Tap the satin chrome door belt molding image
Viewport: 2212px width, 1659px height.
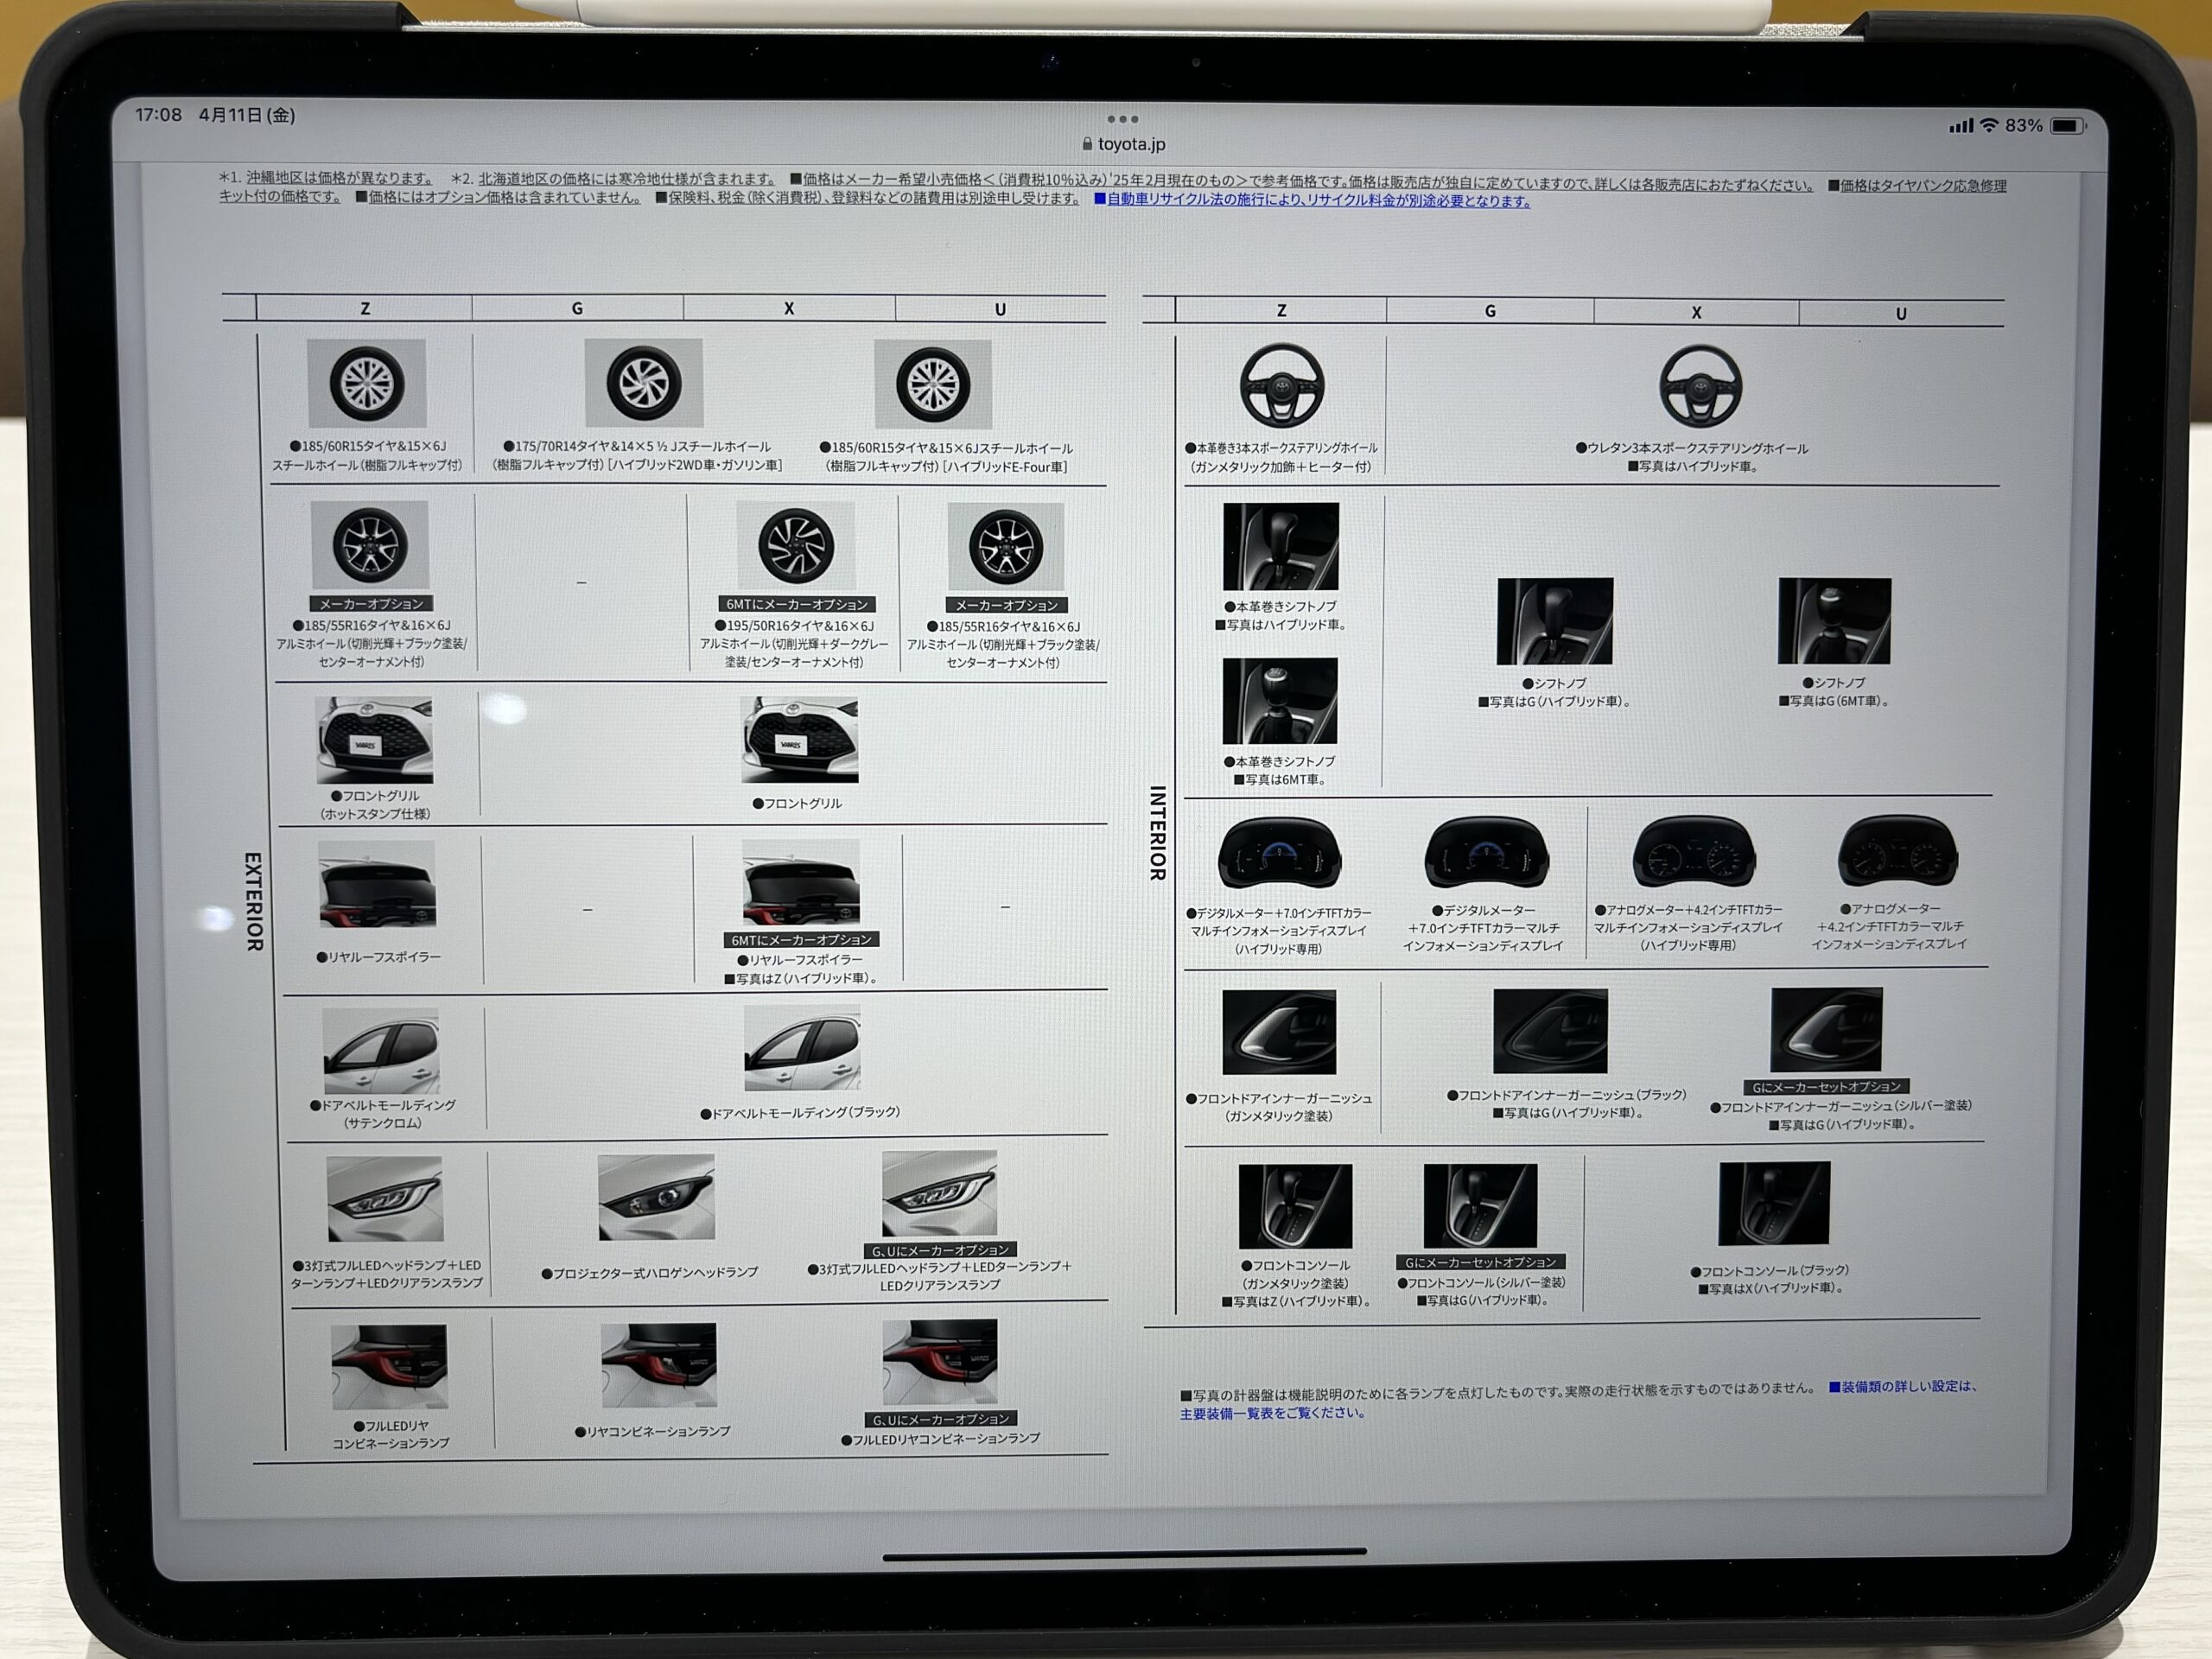tap(380, 1051)
